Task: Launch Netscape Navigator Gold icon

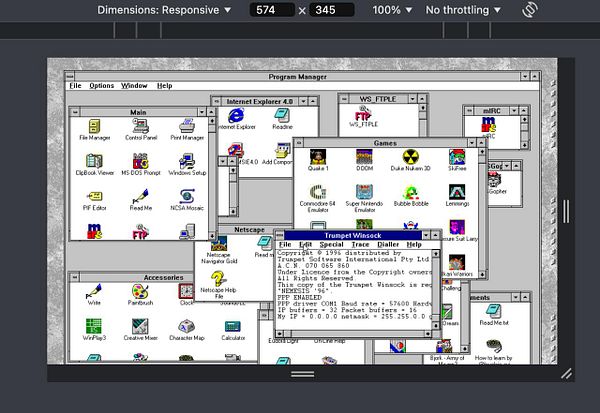Action: 219,251
